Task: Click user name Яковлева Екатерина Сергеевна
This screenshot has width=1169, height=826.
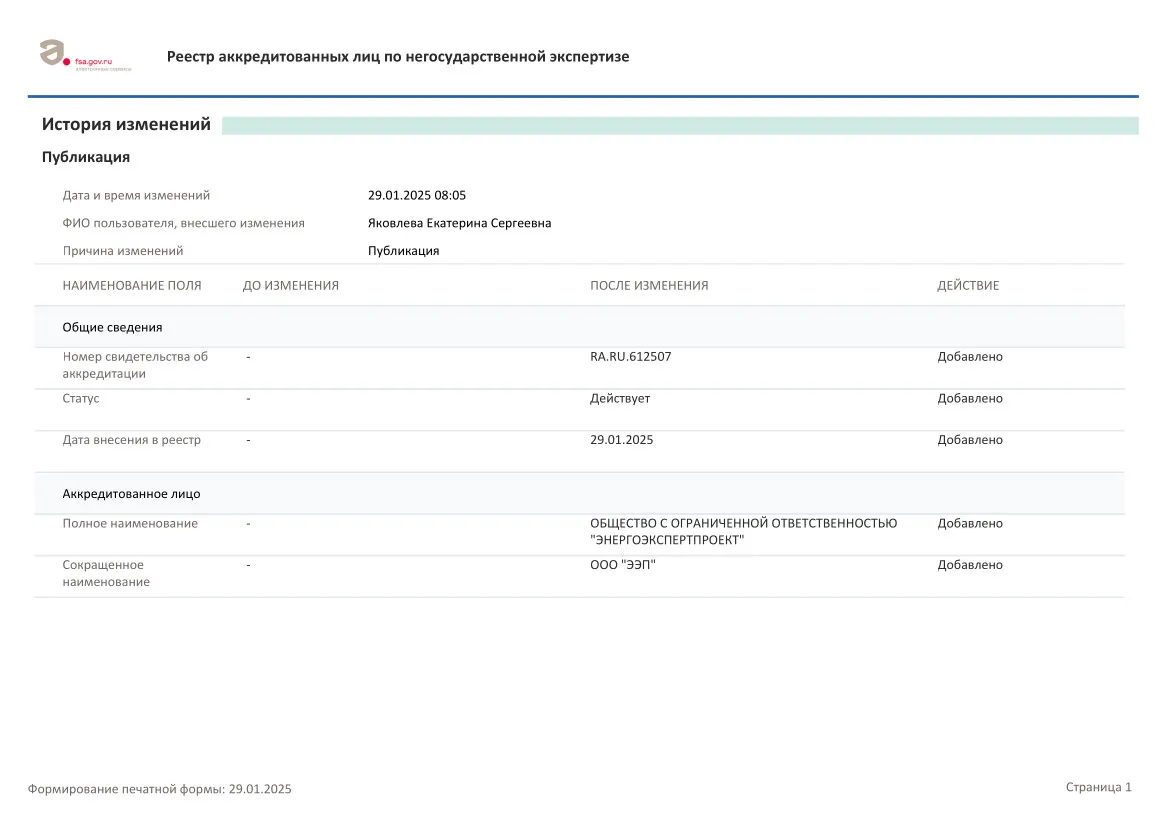Action: (x=459, y=223)
